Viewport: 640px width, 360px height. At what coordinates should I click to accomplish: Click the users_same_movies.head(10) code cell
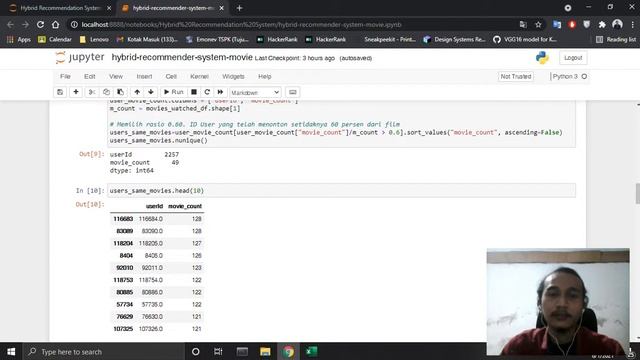pyautogui.click(x=342, y=191)
